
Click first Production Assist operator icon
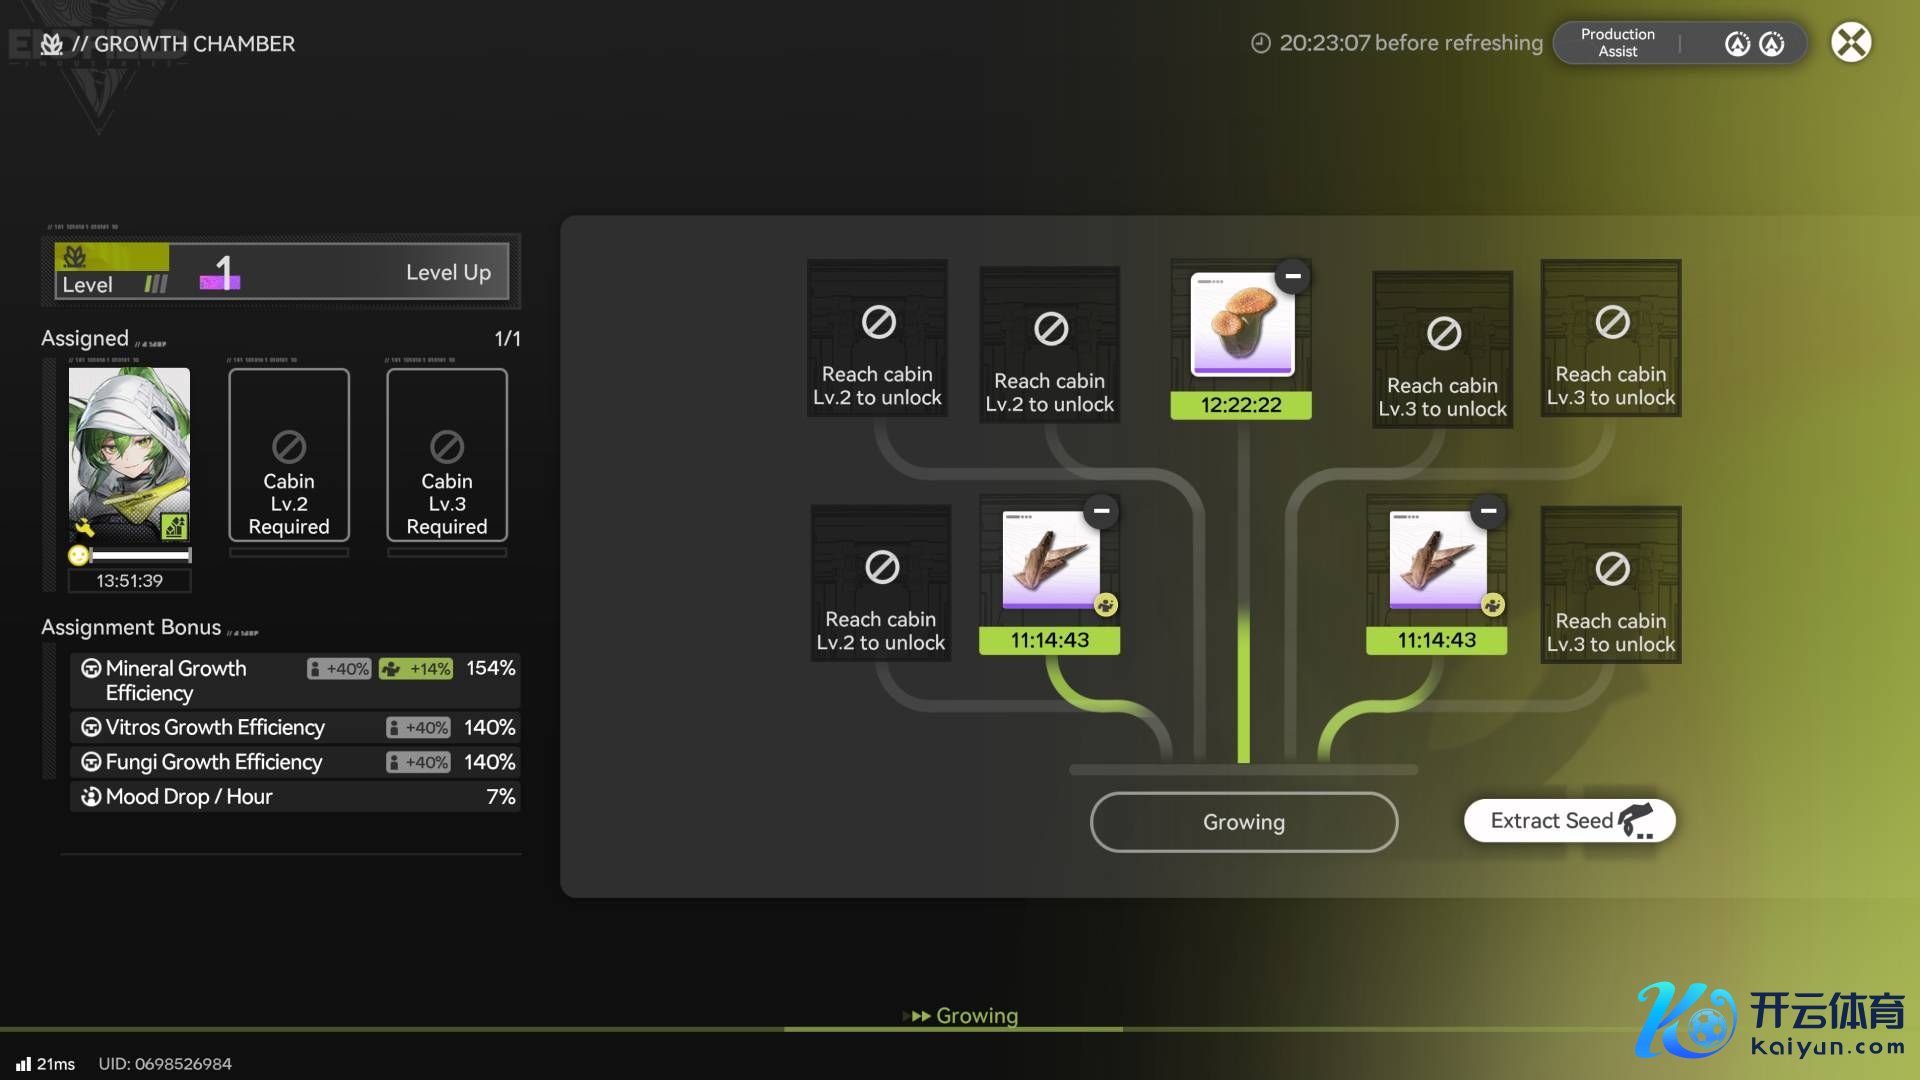coord(1737,44)
